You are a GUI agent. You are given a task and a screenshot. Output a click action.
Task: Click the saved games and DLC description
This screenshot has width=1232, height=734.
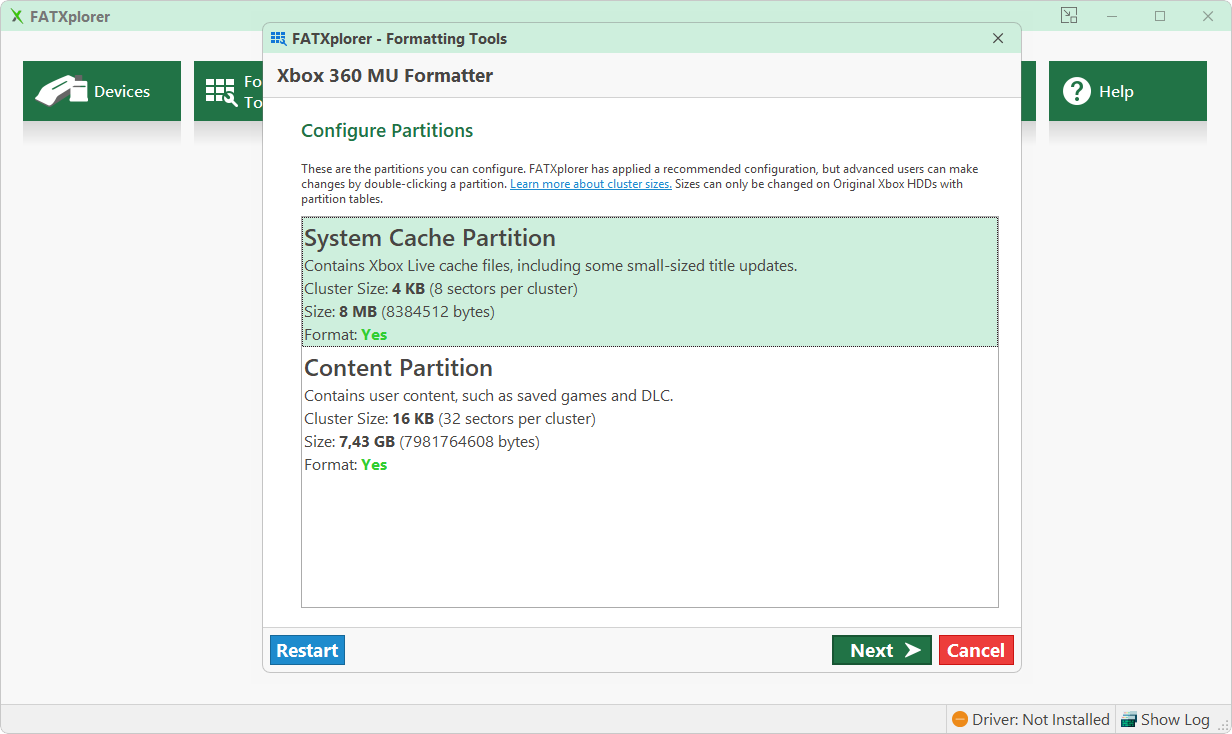pos(489,396)
